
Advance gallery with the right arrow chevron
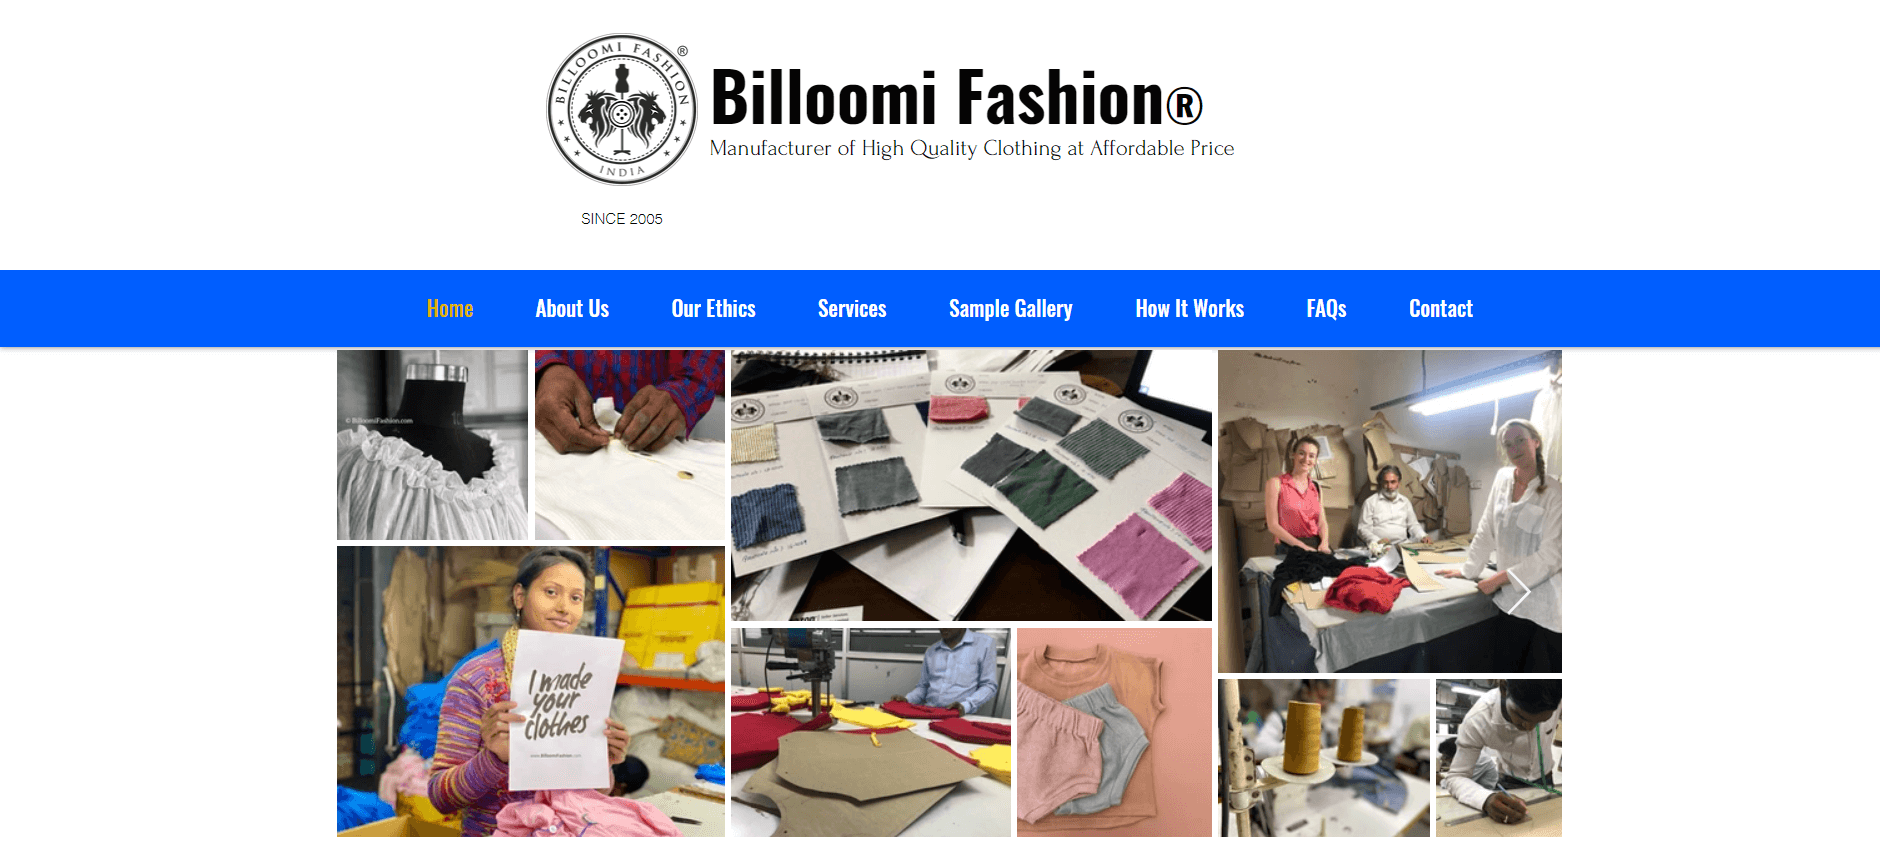[x=1519, y=592]
